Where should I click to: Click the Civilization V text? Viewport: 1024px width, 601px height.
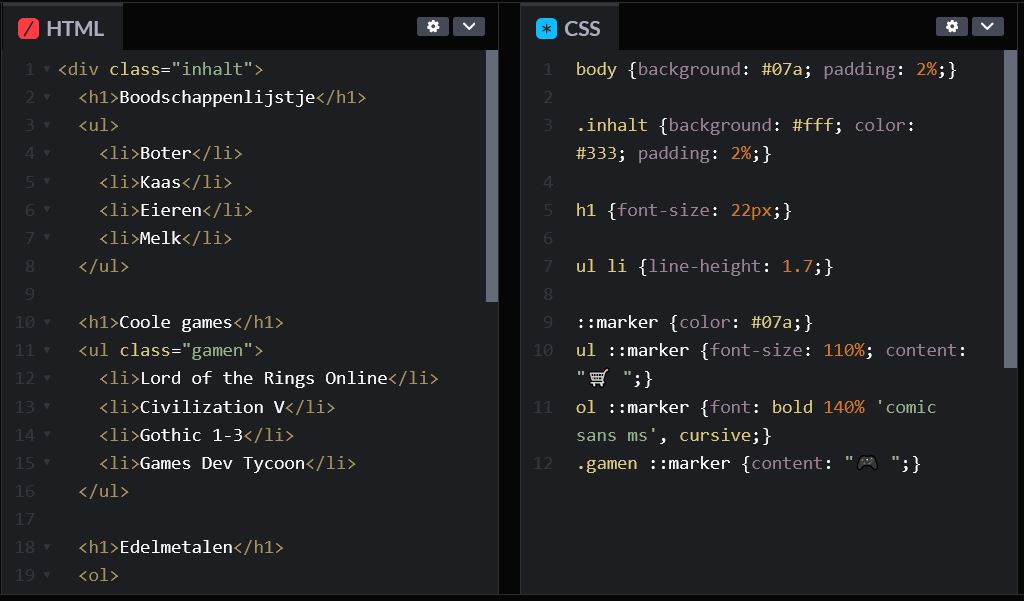[x=212, y=406]
